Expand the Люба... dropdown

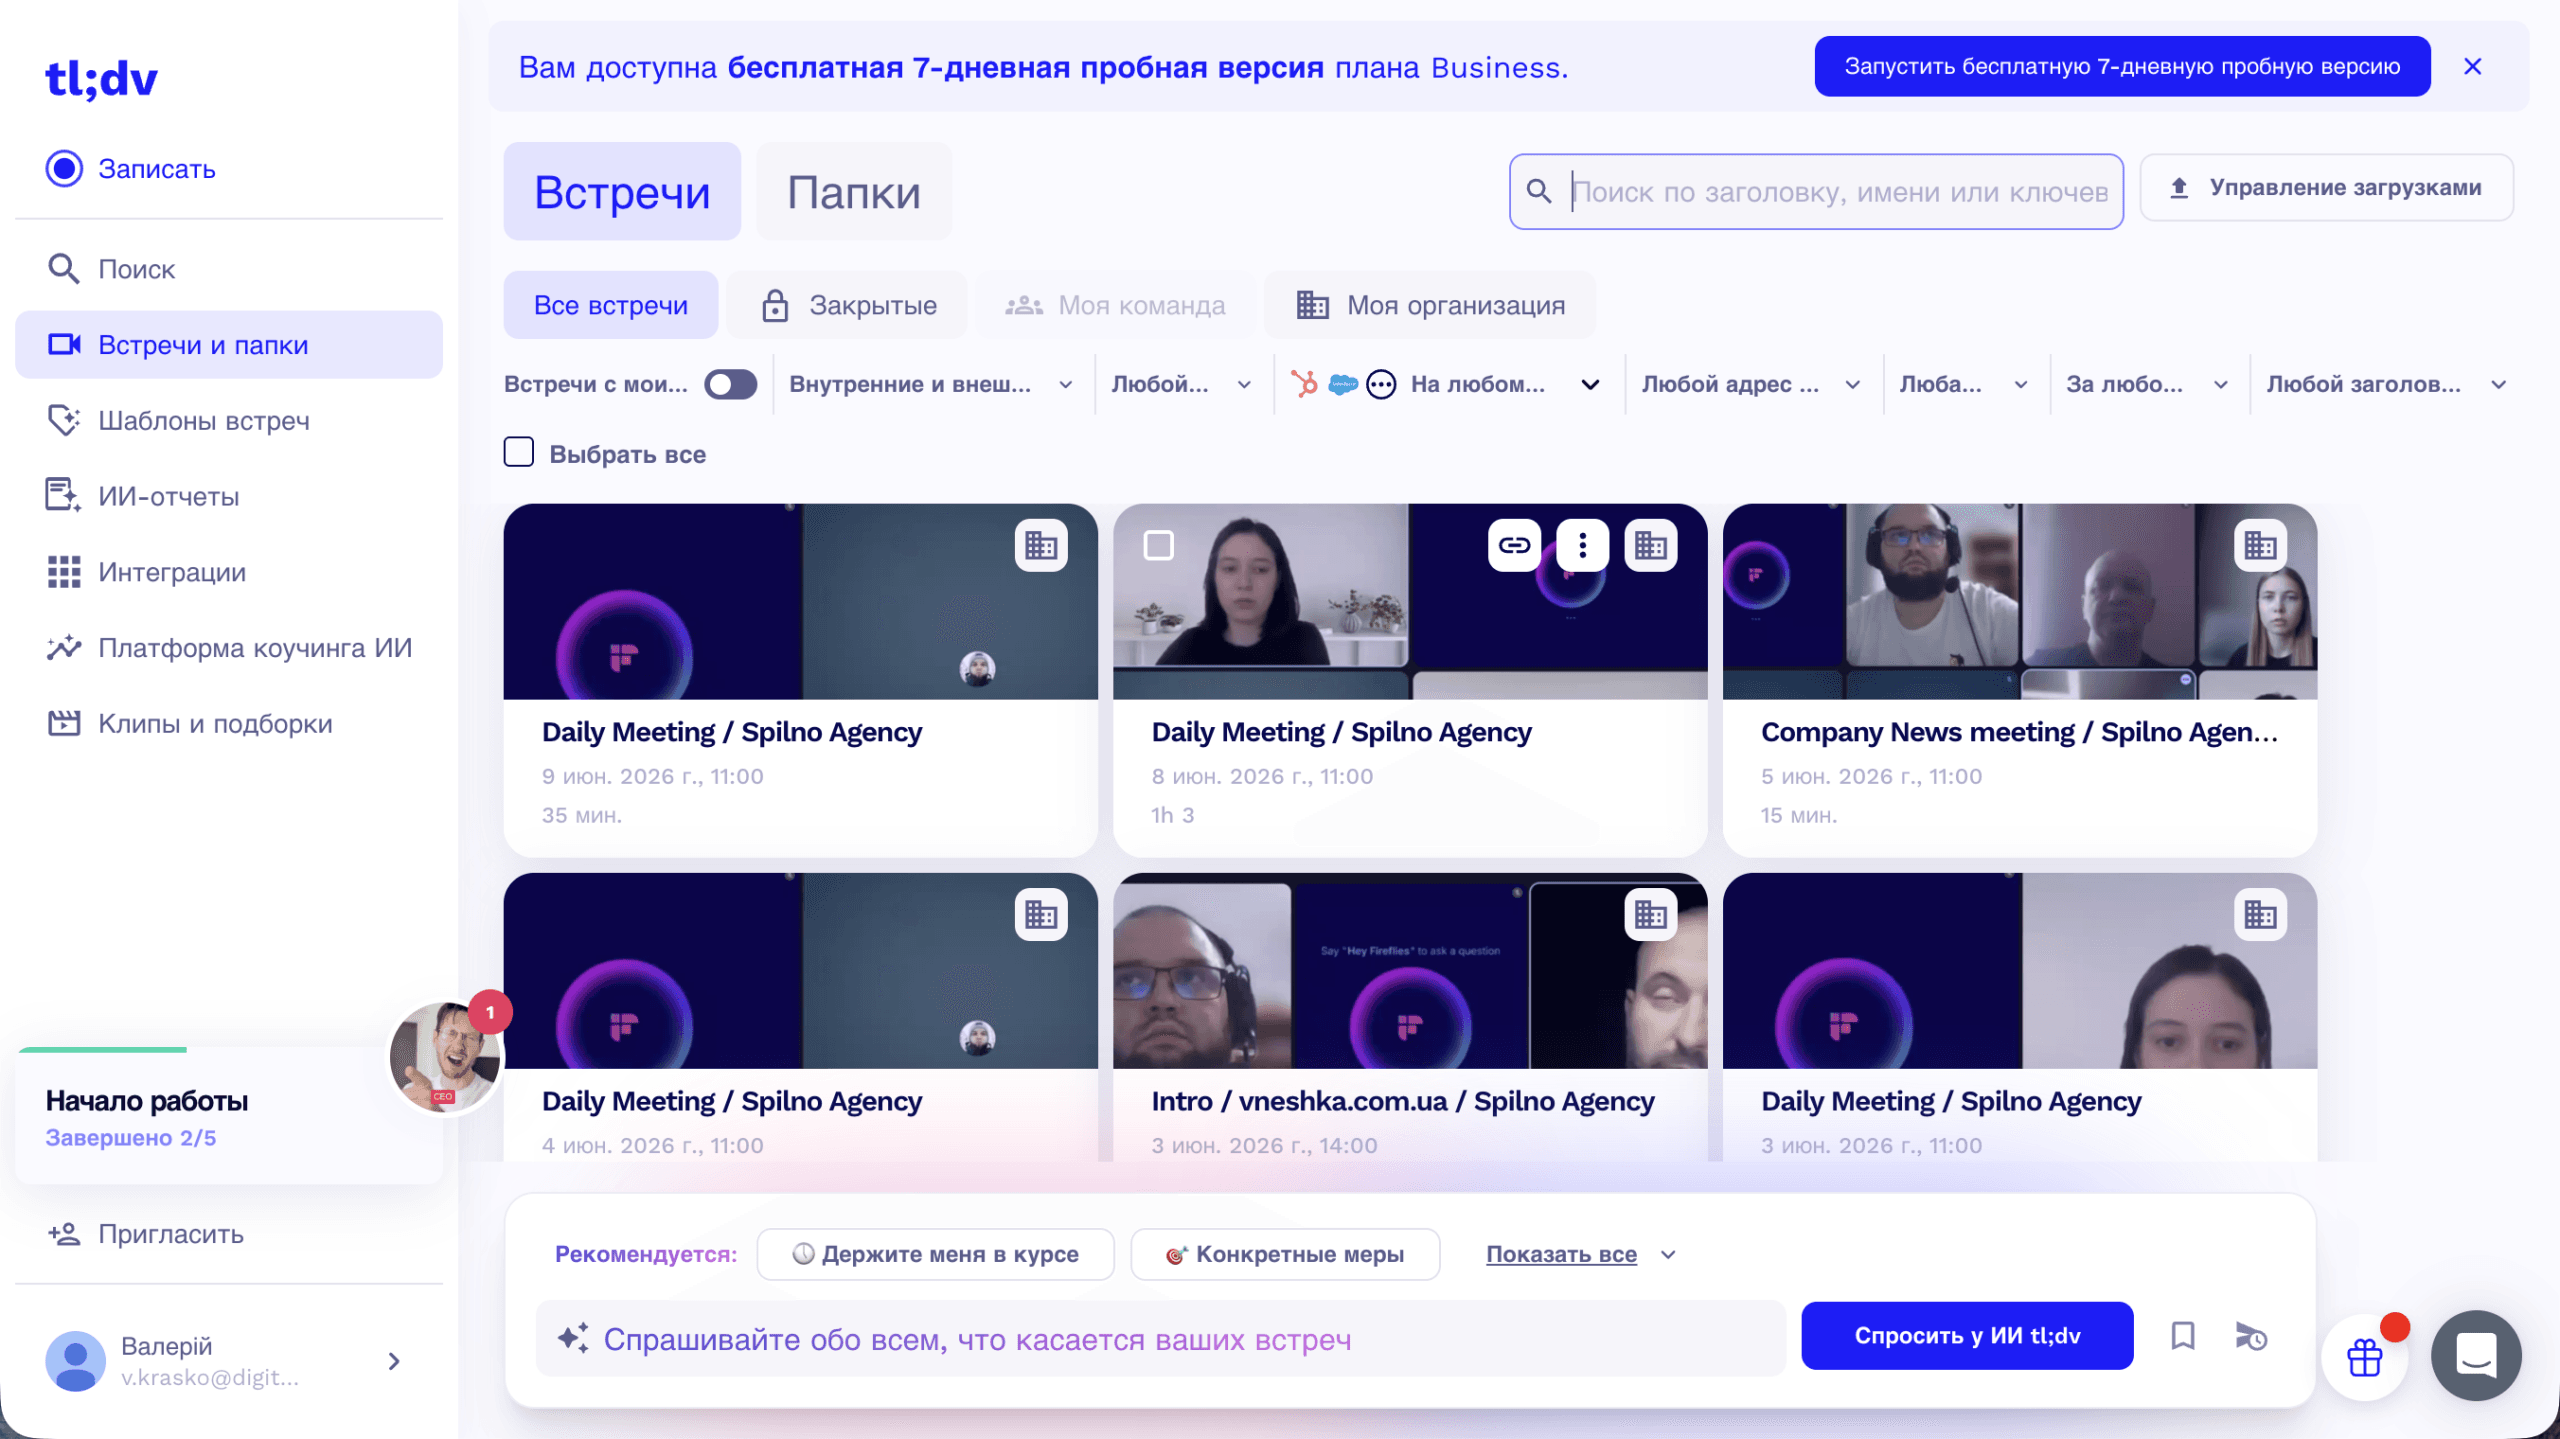[1964, 384]
